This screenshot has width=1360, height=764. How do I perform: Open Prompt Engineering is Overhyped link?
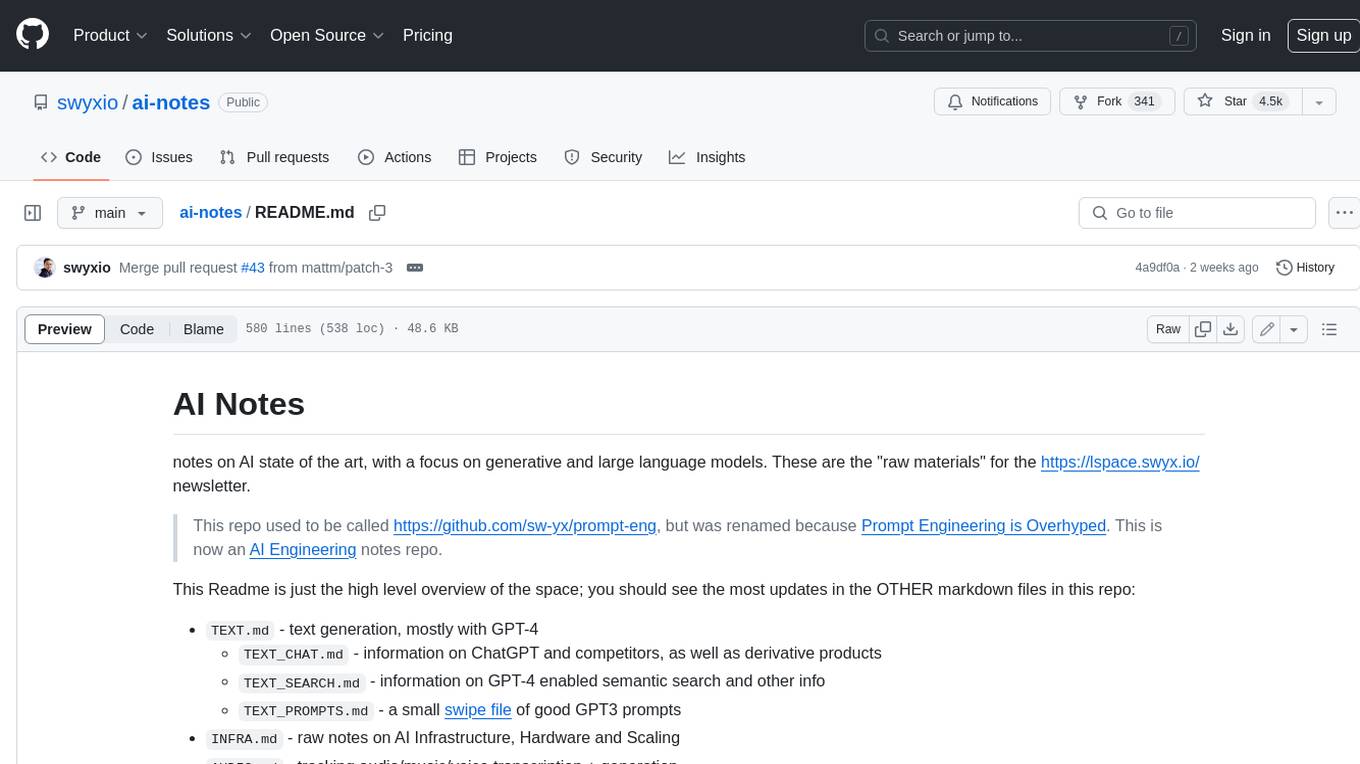point(983,525)
